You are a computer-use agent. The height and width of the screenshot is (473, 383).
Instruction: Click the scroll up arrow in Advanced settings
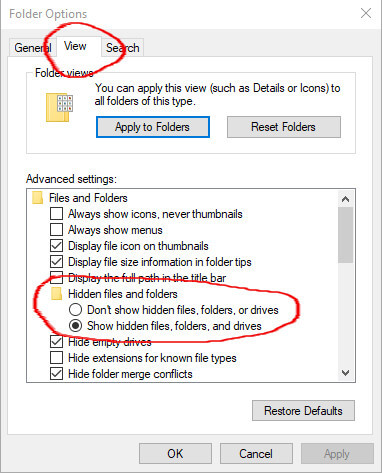[346, 199]
